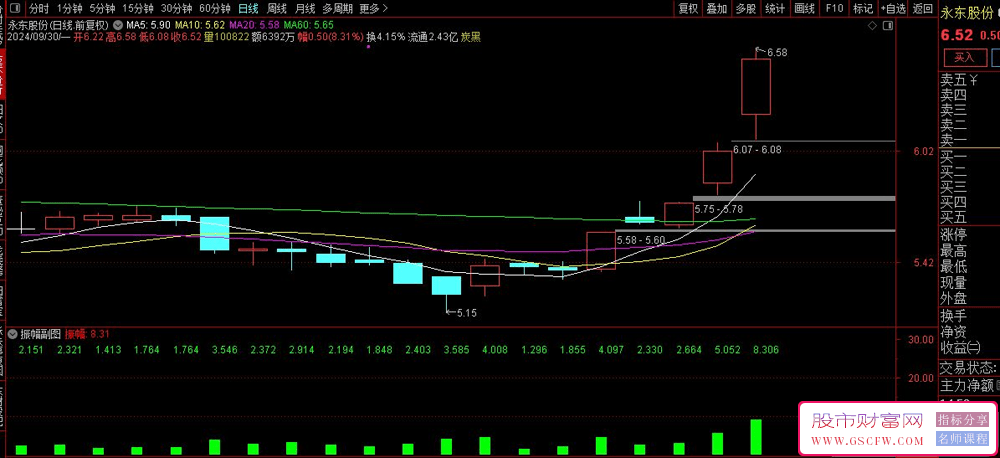Click the 买入 buy button
Viewport: 1000px width, 458px height.
pyautogui.click(x=964, y=57)
